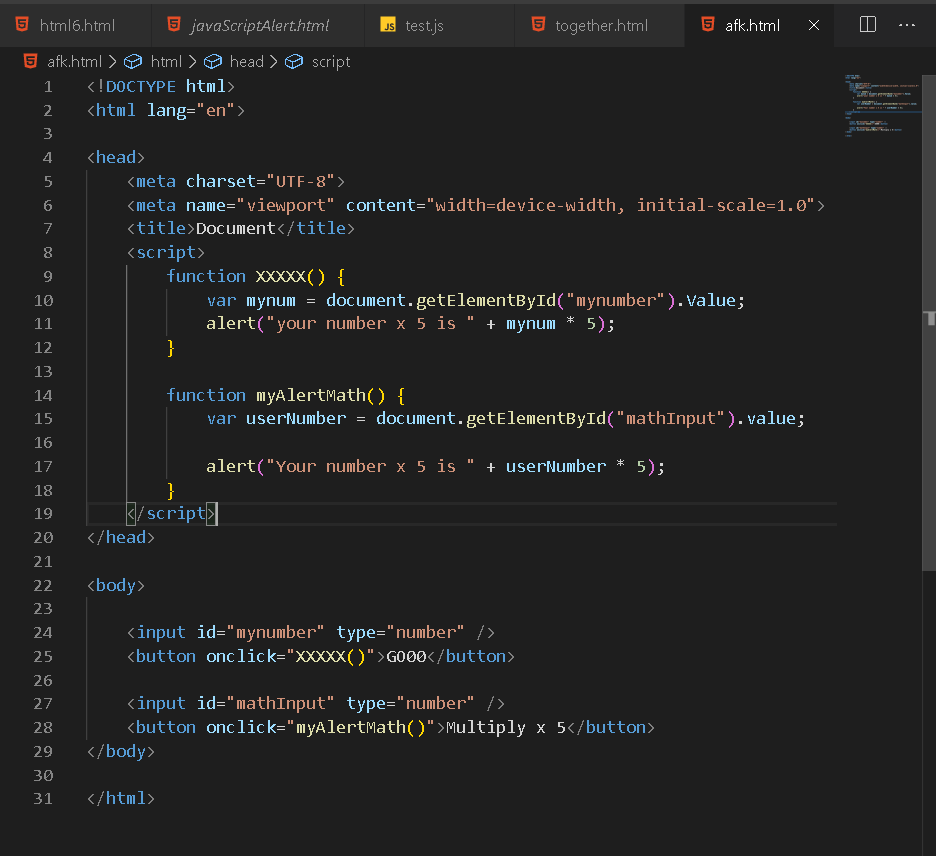Screen dimensions: 936x856
Task: Click the getElementById call on line 10
Action: pyautogui.click(x=486, y=300)
